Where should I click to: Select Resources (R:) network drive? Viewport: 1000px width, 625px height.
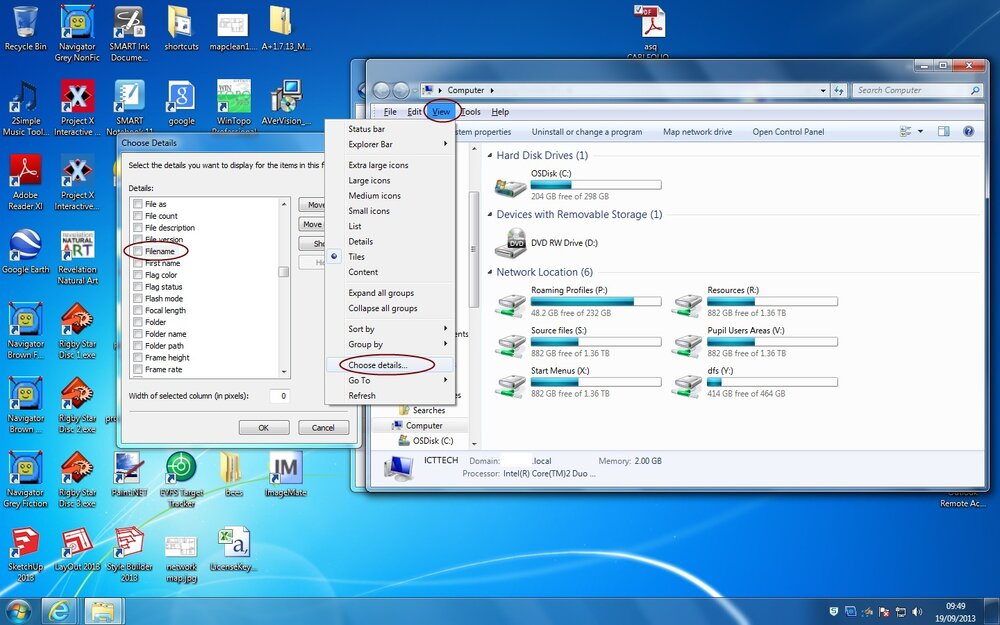(754, 302)
